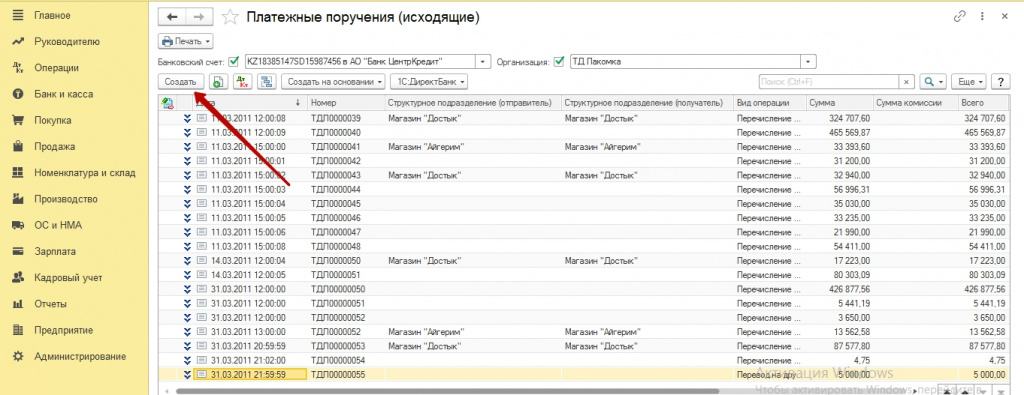Select the cell ТДЛ0000043 in Номер column
The height and width of the screenshot is (395, 1024).
click(346, 175)
